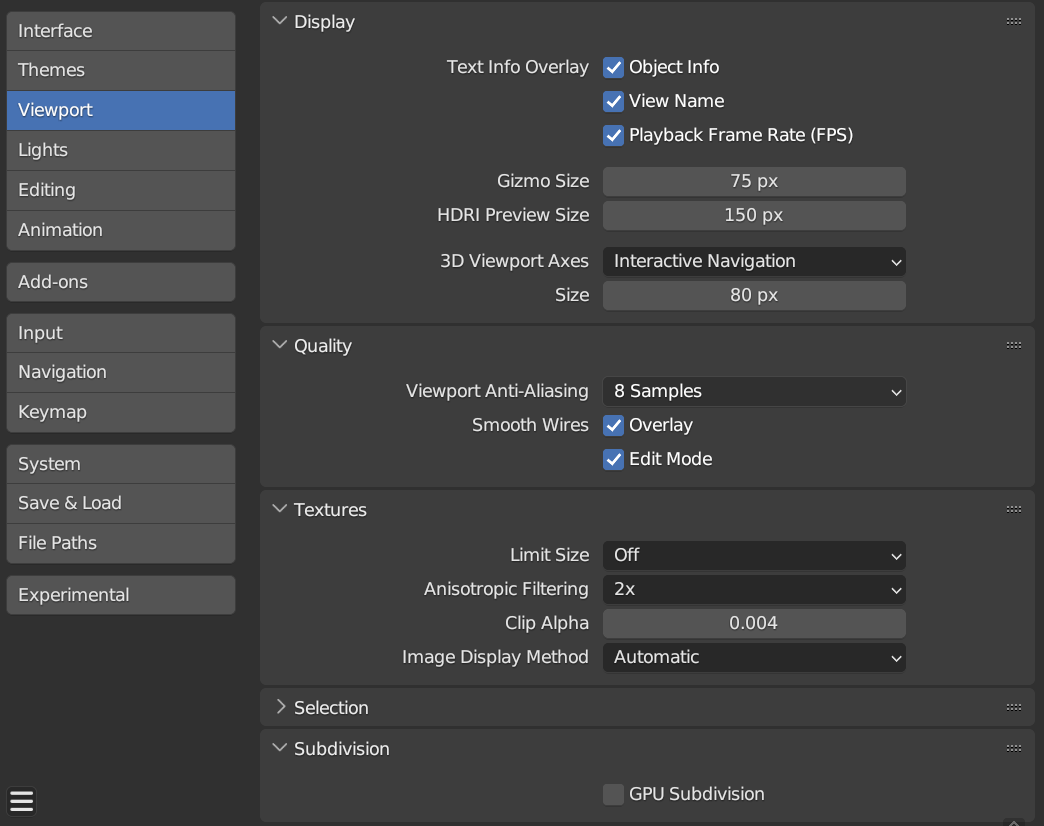Enable GPU Subdivision checkbox
1044x826 pixels.
(613, 794)
